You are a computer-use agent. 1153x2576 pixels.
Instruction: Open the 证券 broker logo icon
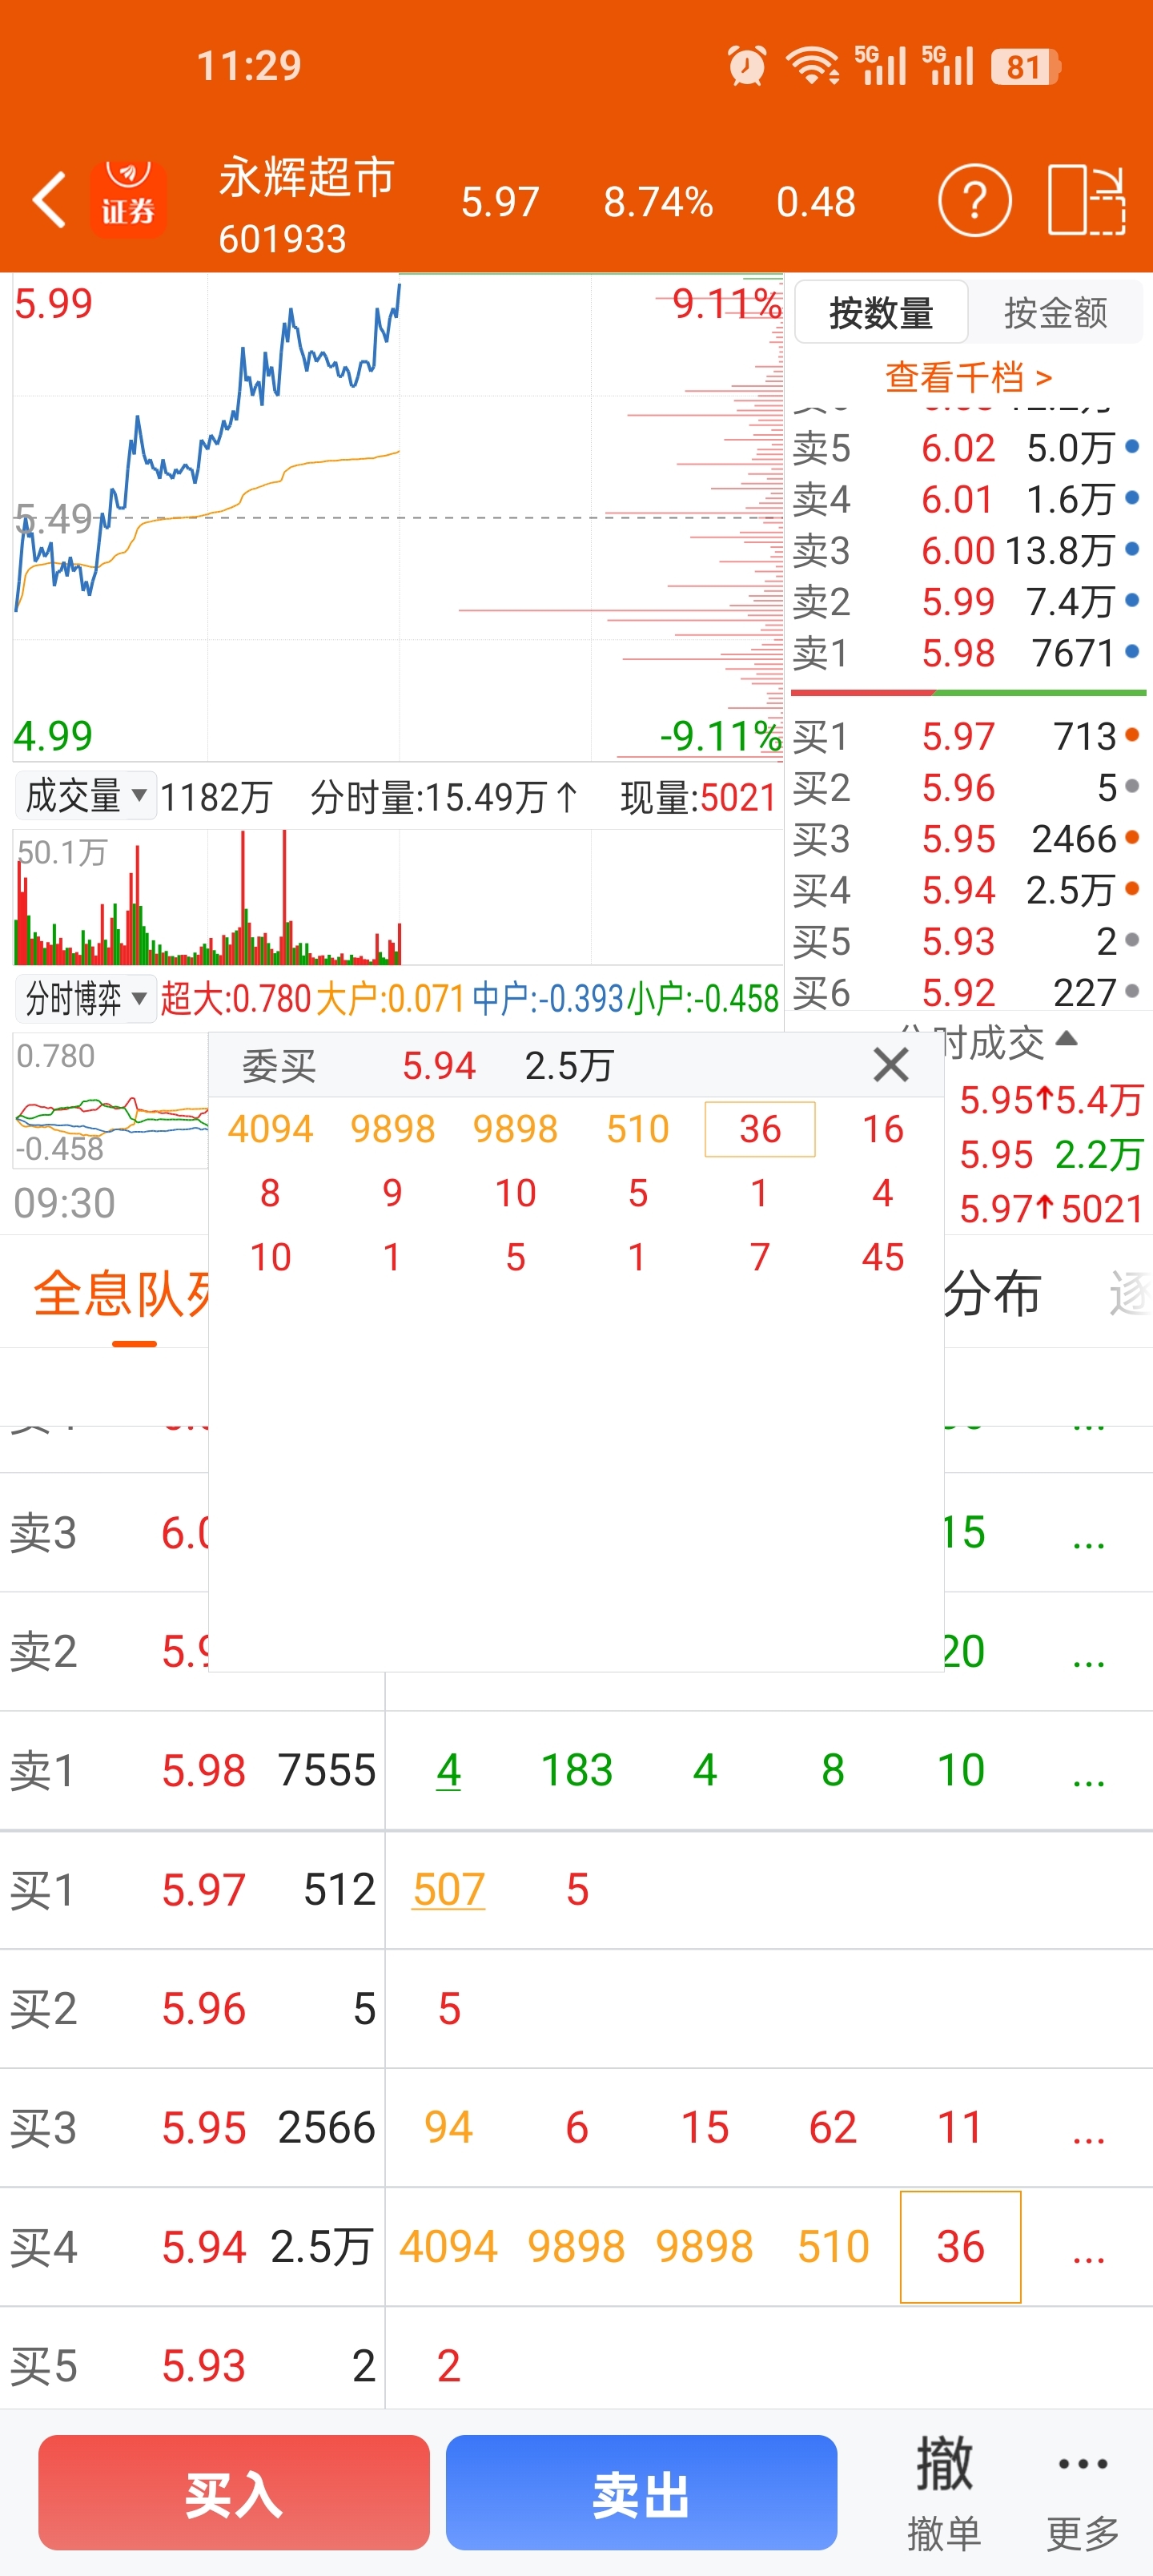(128, 200)
